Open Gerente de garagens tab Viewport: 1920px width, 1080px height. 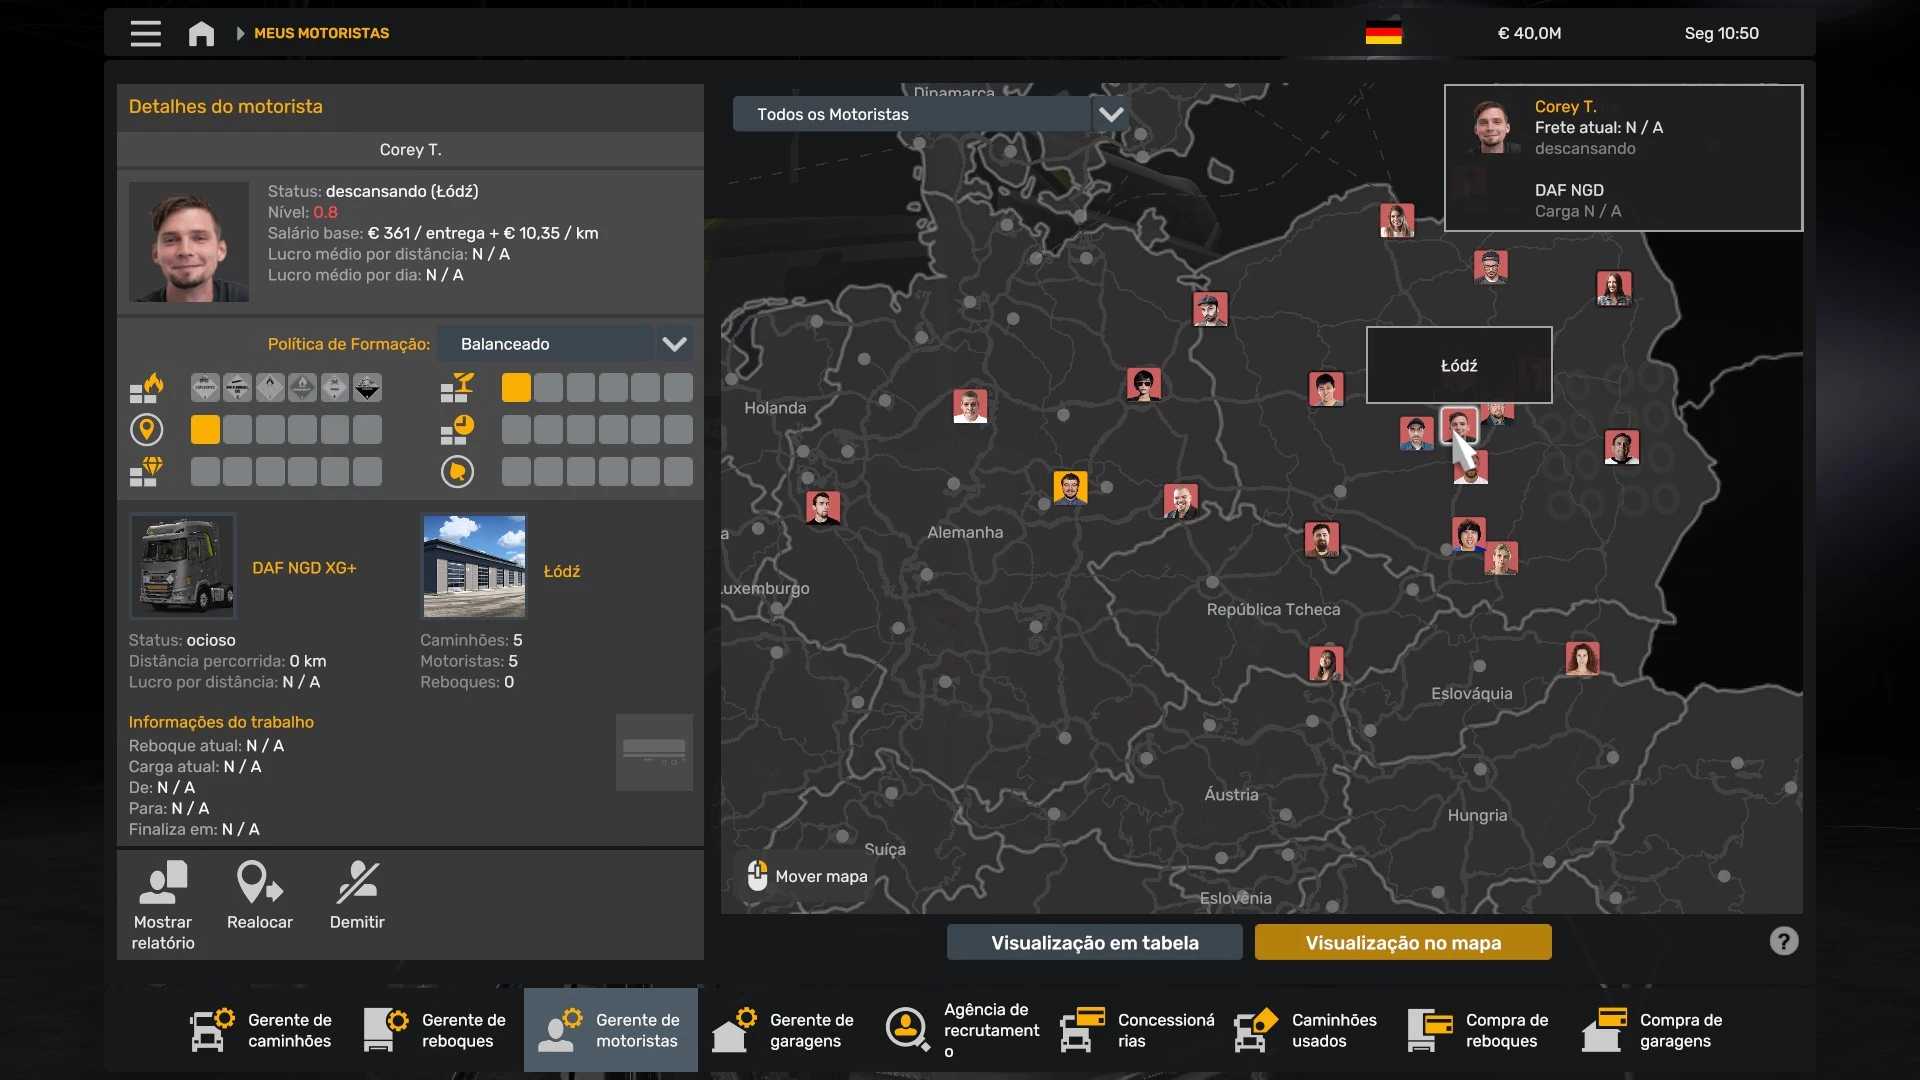click(x=784, y=1029)
